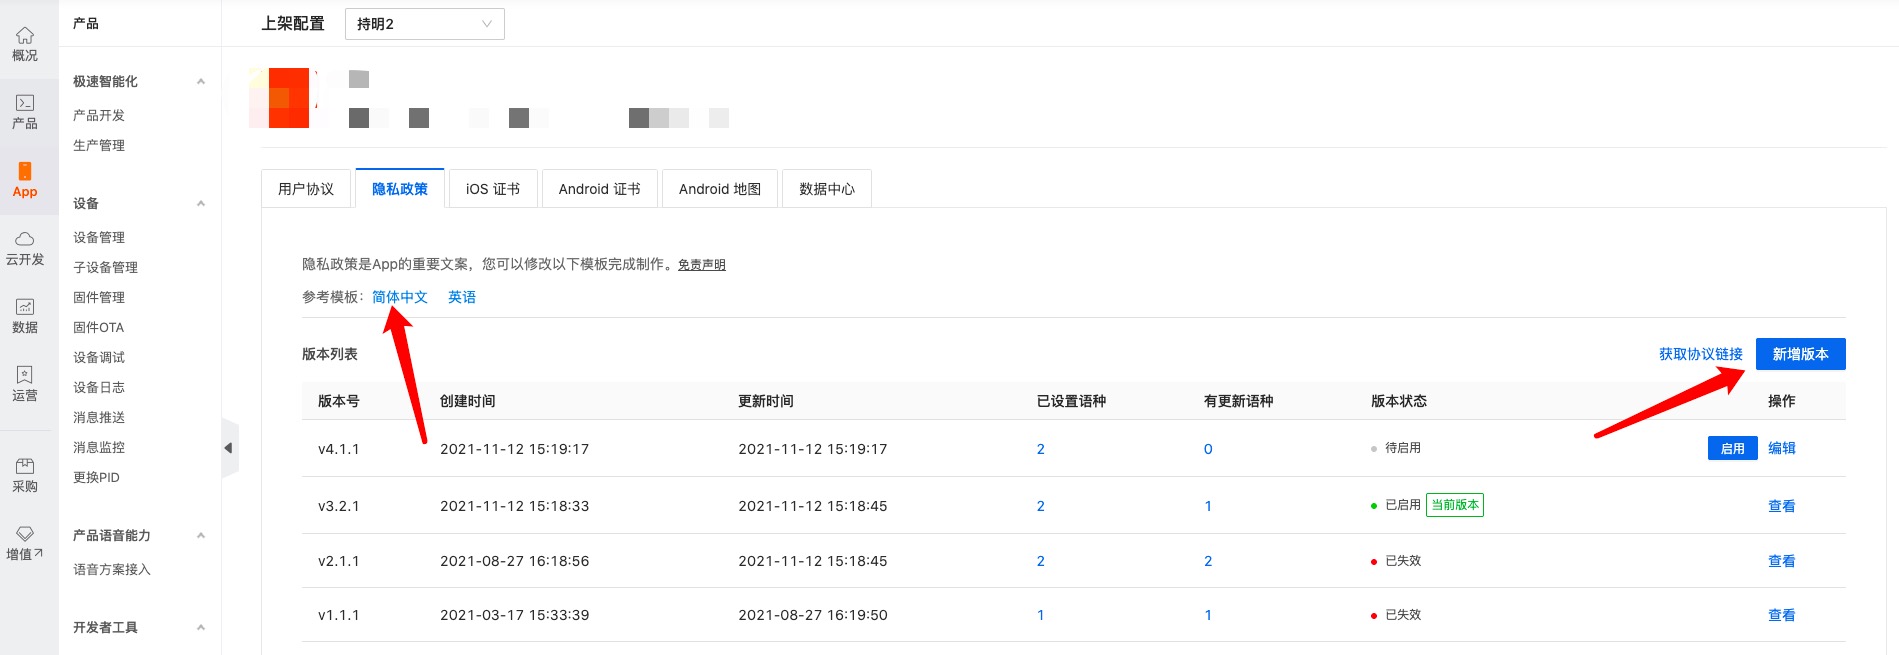
Task: Click the 新增版本 button
Action: pos(1800,354)
